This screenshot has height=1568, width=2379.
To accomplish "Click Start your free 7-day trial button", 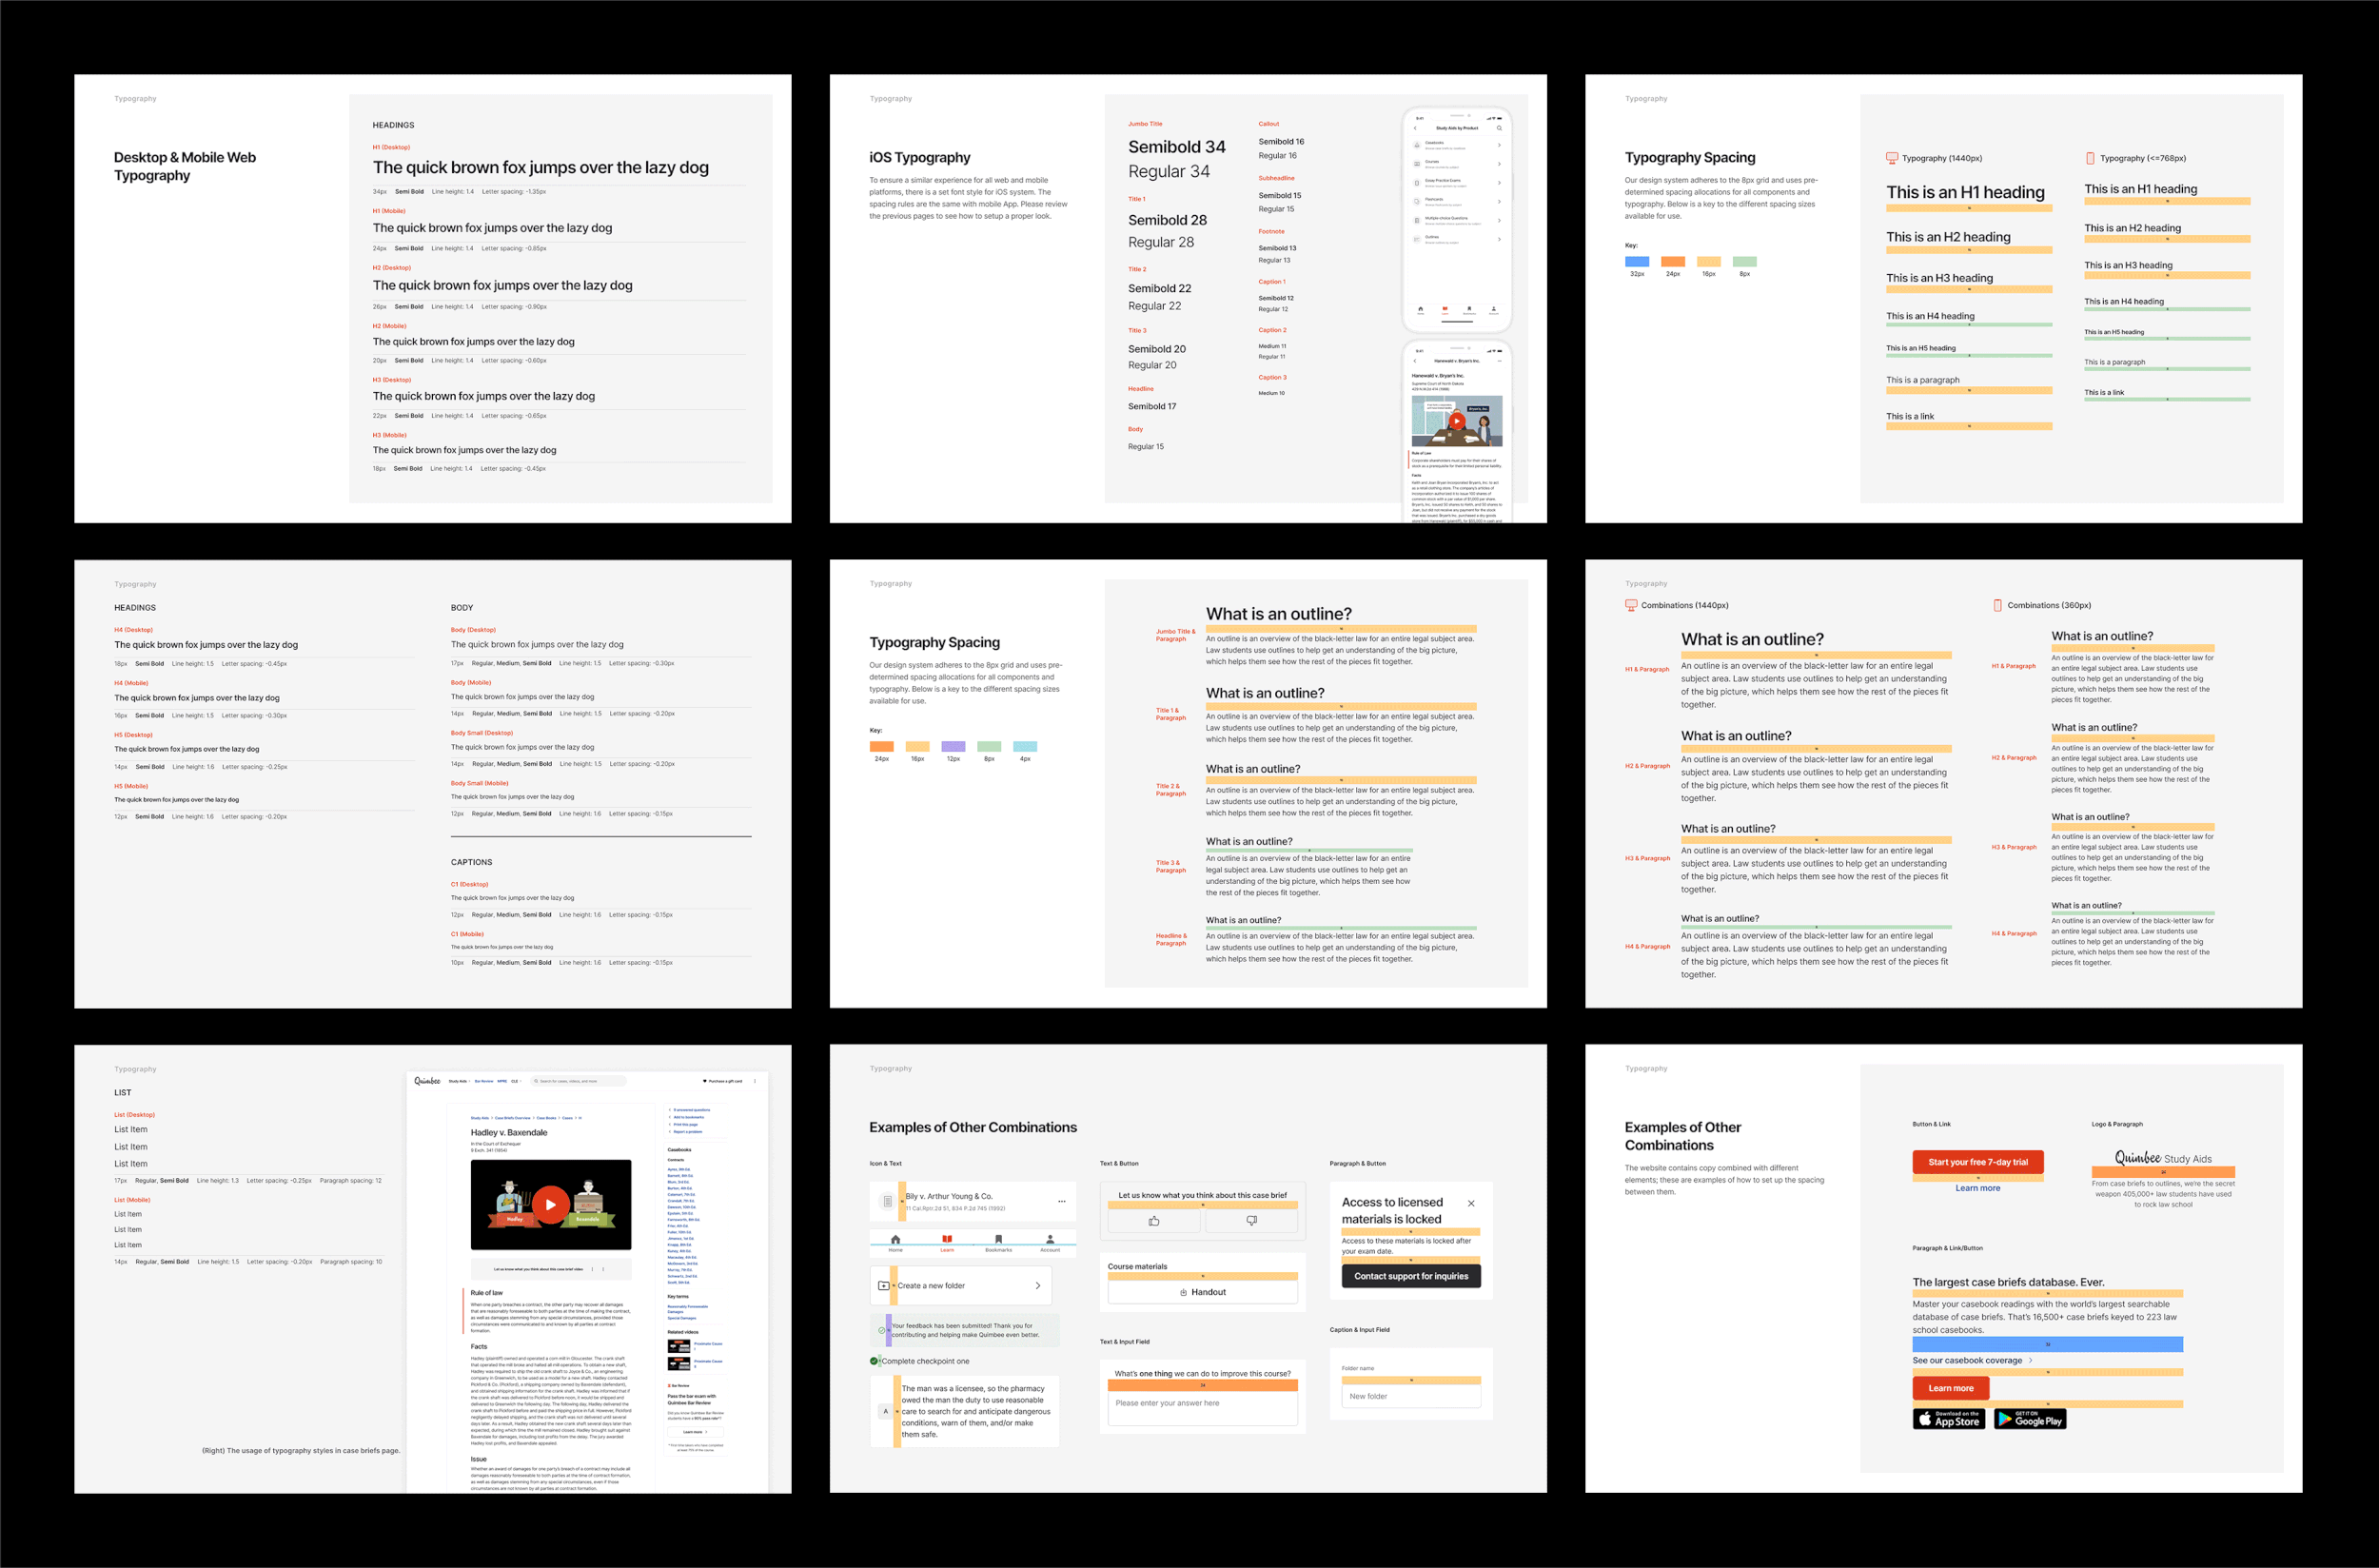I will tap(1977, 1162).
